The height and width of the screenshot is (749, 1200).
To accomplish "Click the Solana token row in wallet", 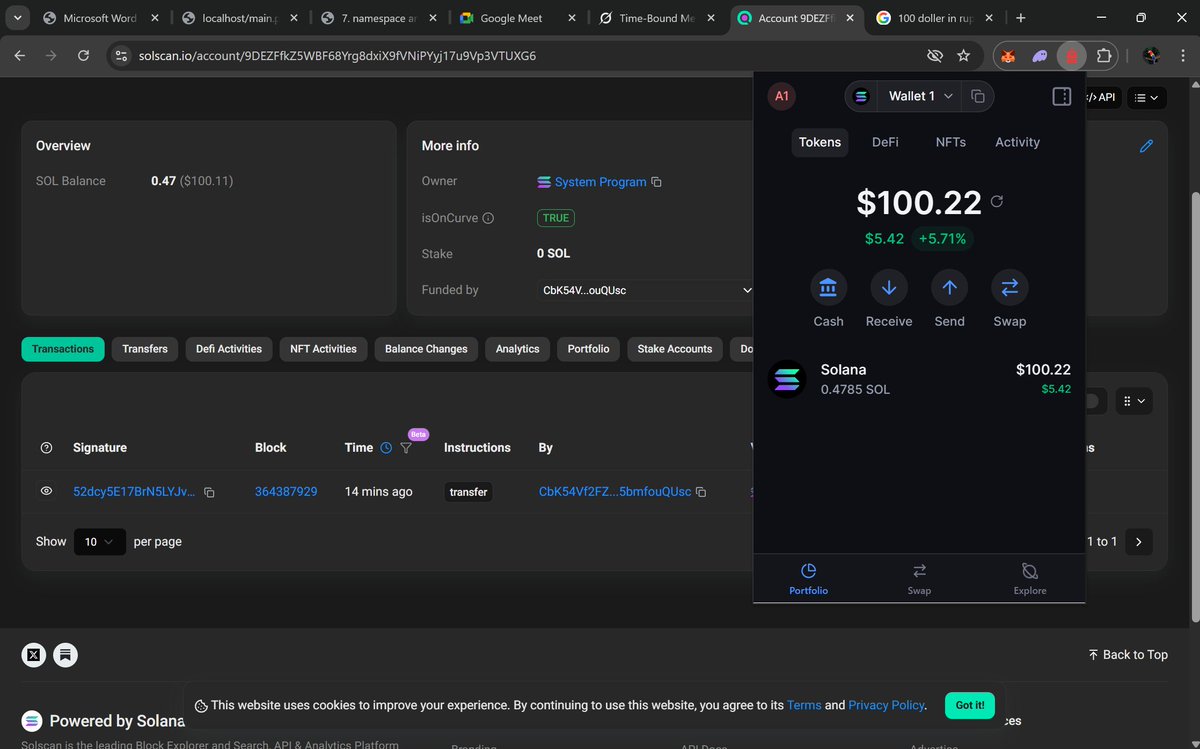I will pyautogui.click(x=919, y=379).
